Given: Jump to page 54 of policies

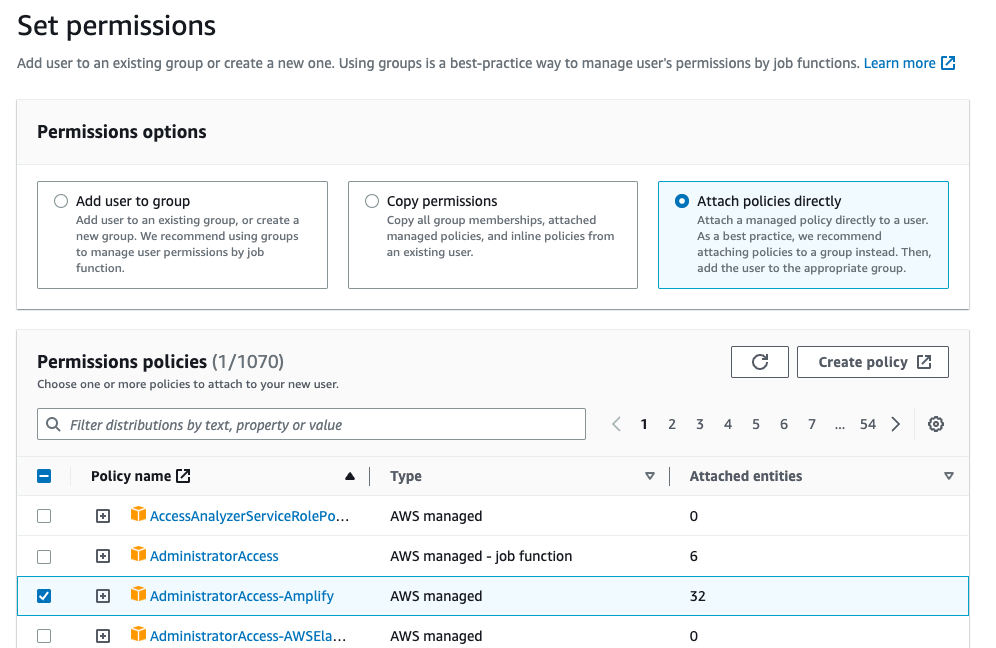Looking at the screenshot, I should [868, 424].
